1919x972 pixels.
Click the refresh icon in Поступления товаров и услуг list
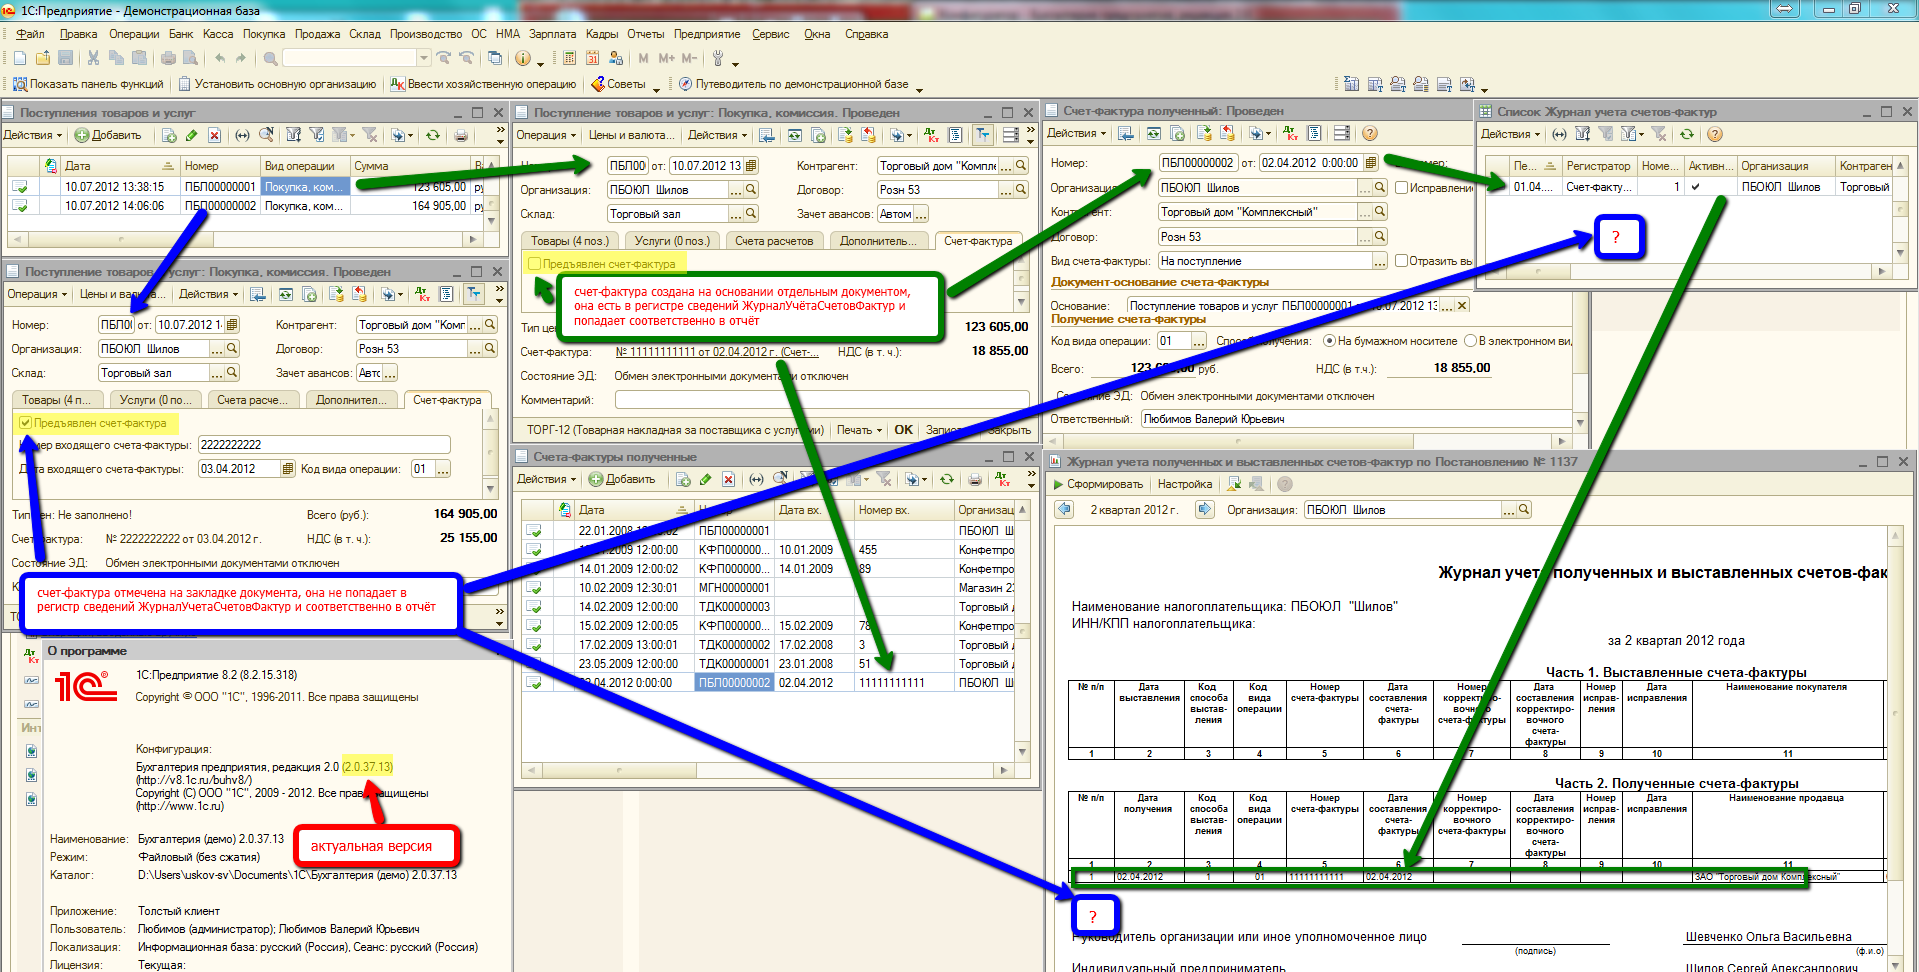(x=433, y=135)
